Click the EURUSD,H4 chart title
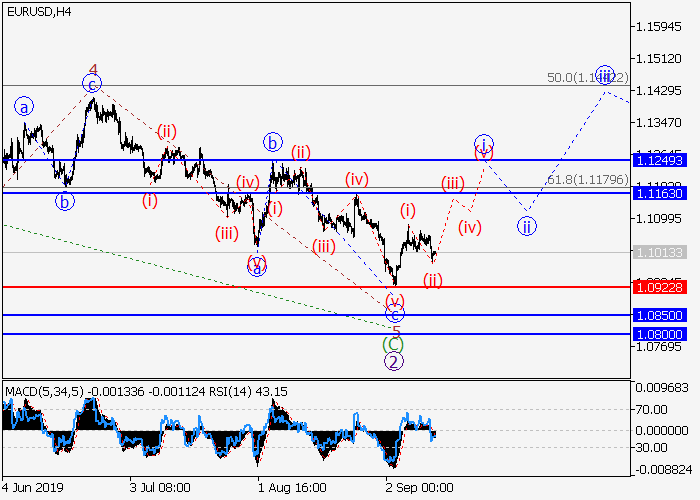The width and height of the screenshot is (700, 500). pyautogui.click(x=37, y=11)
